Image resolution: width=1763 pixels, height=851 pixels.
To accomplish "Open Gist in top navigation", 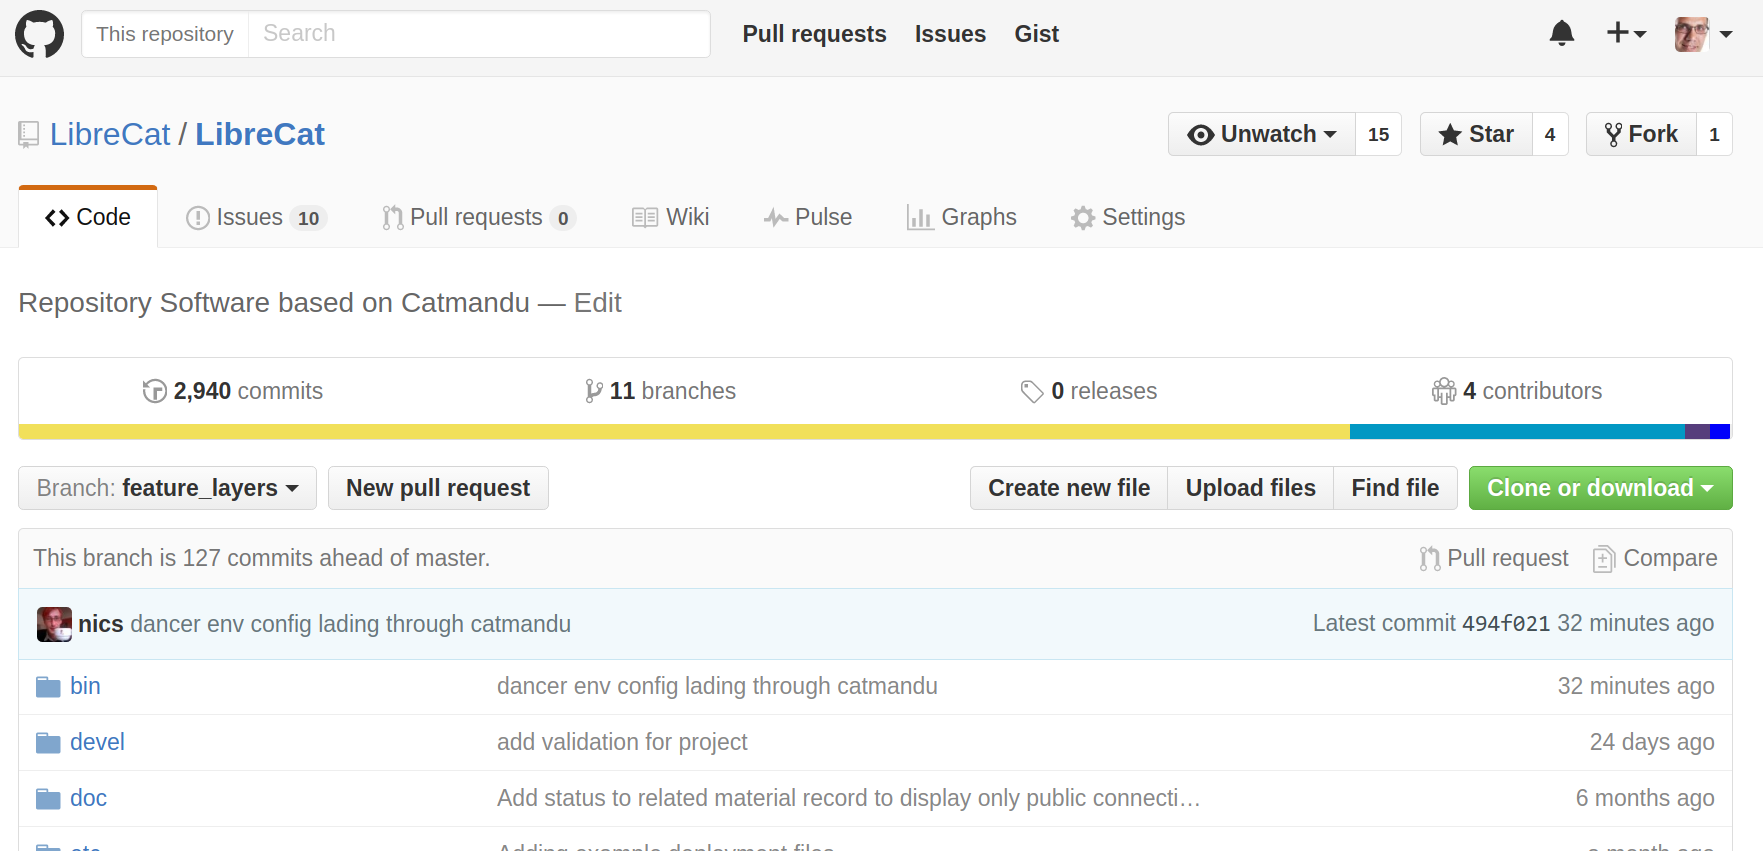I will pos(1036,34).
